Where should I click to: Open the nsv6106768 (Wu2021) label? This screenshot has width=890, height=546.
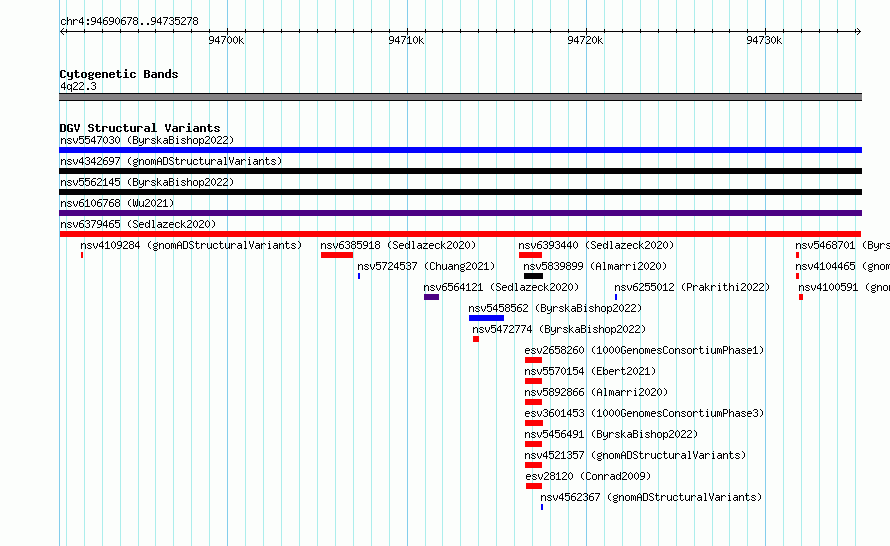(117, 203)
